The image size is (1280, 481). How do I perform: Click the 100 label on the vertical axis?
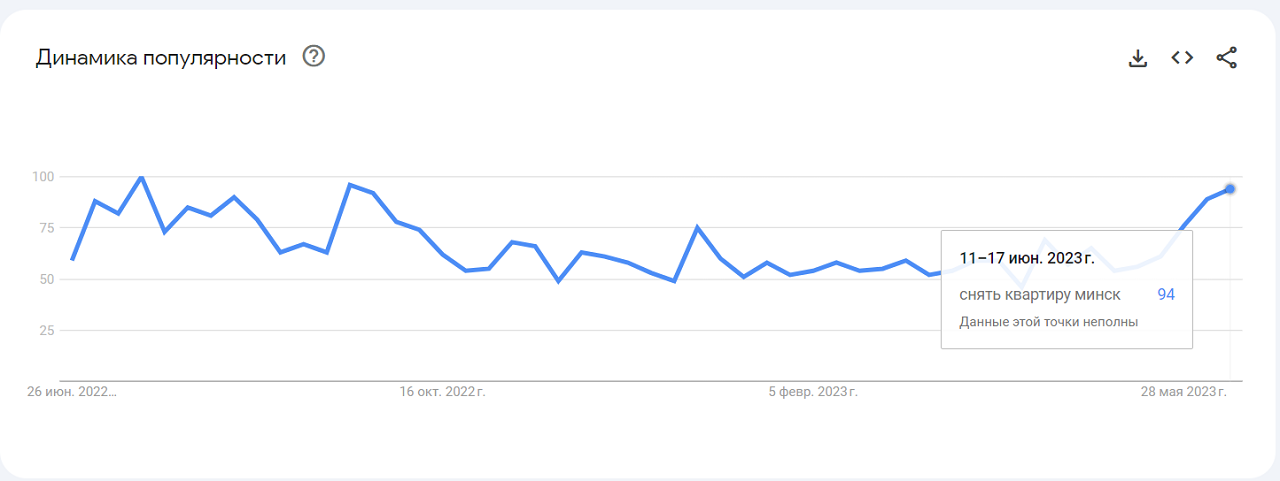[42, 177]
